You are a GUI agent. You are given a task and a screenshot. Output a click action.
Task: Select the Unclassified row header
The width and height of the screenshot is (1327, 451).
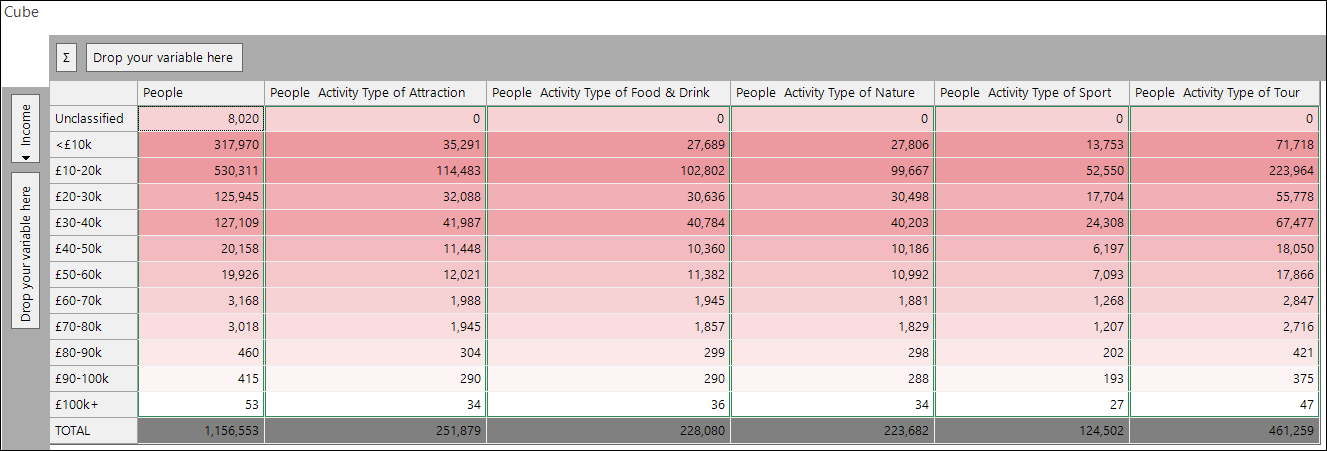coord(94,118)
